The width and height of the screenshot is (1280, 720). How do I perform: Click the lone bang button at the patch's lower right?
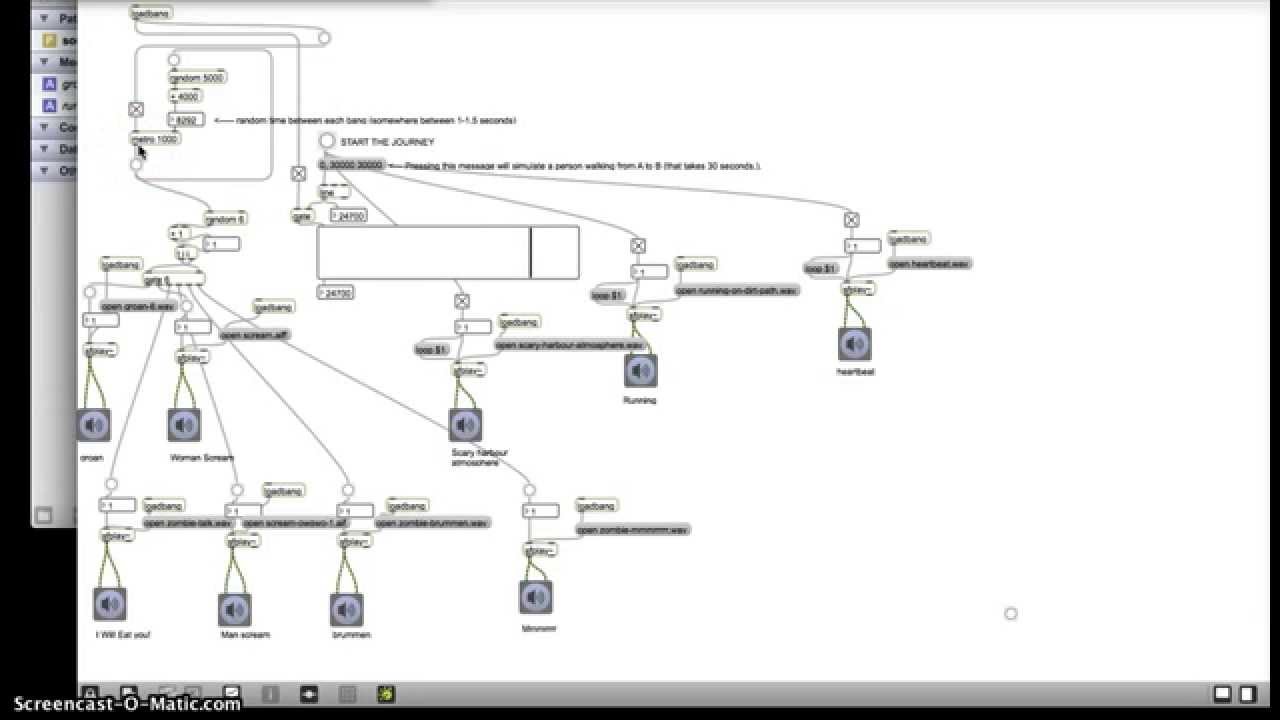point(1010,613)
